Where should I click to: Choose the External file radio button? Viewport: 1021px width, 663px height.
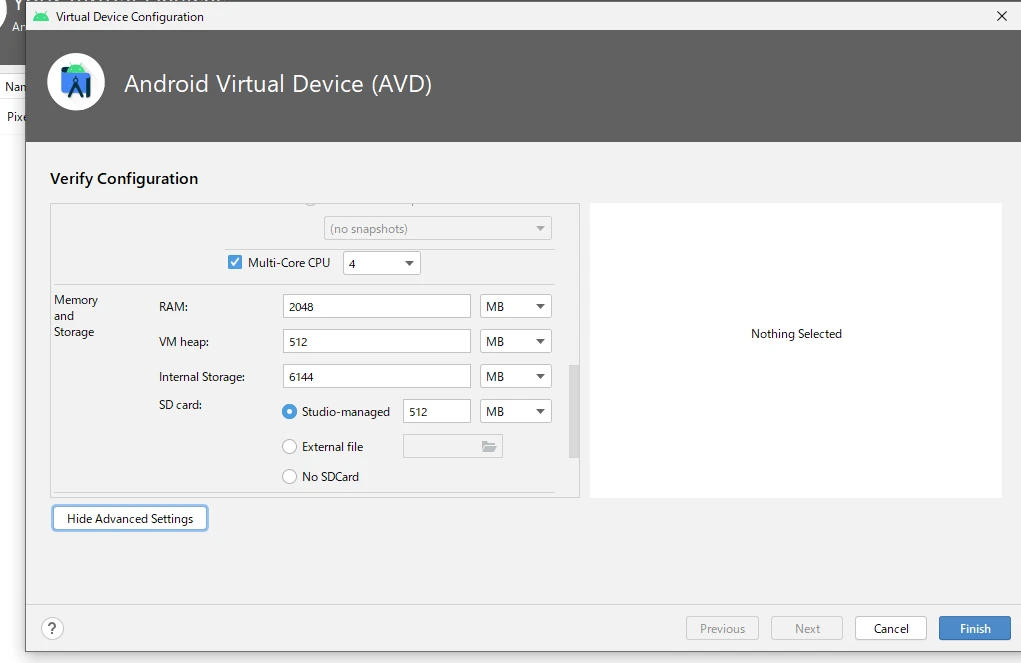point(290,447)
